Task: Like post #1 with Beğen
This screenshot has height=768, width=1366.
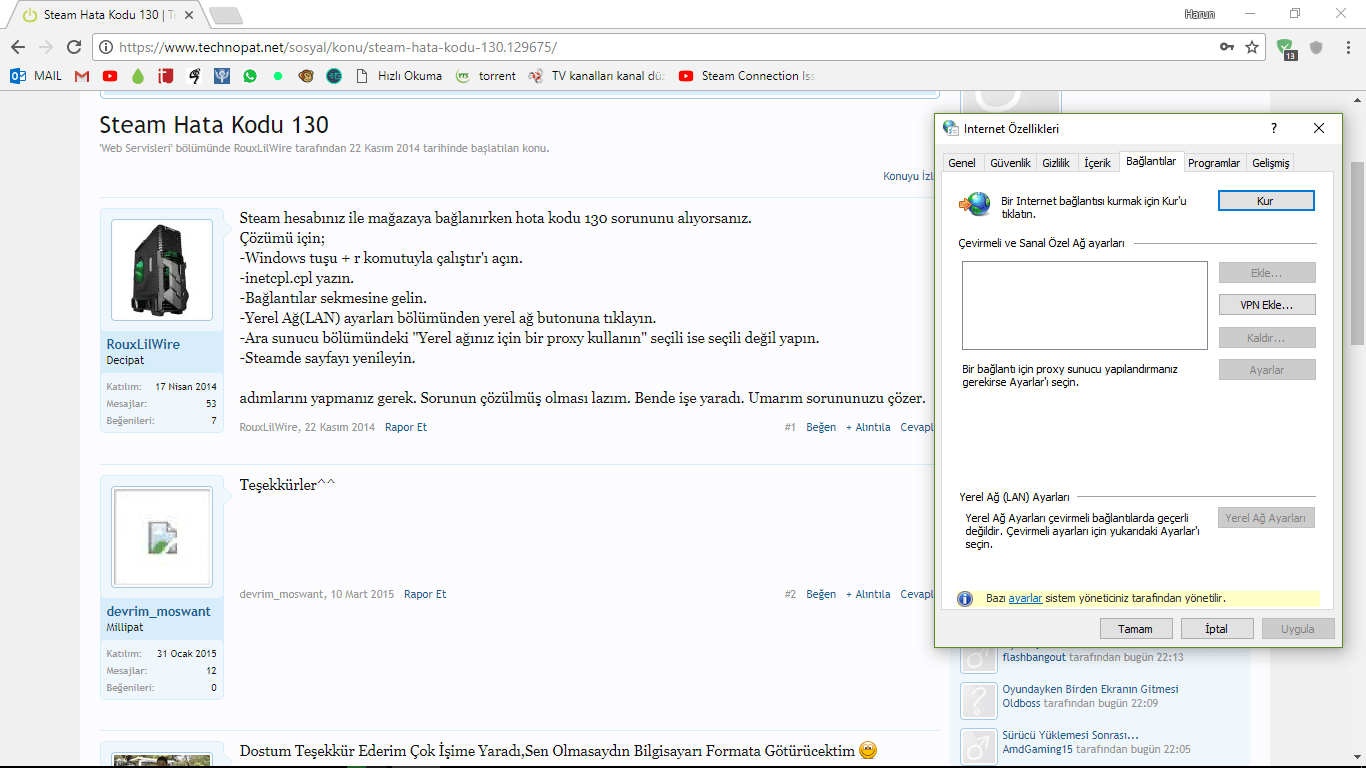Action: coord(821,427)
